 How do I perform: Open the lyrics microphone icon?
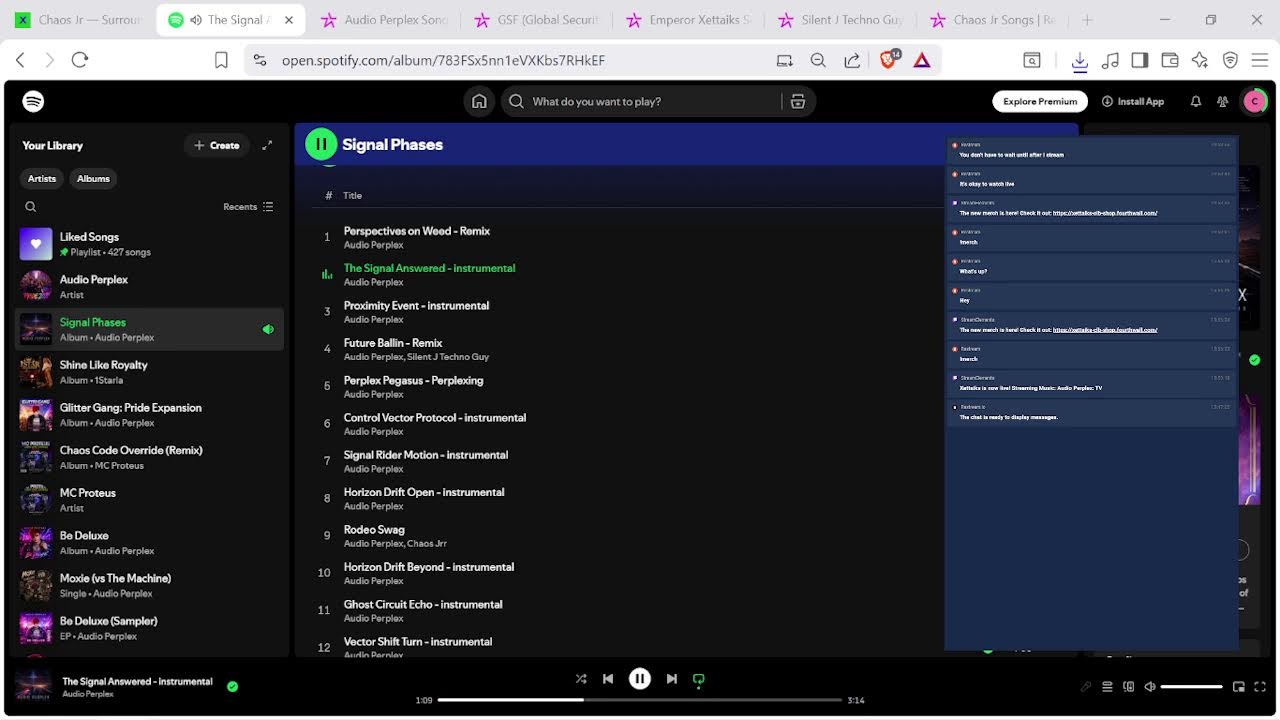pyautogui.click(x=1085, y=687)
